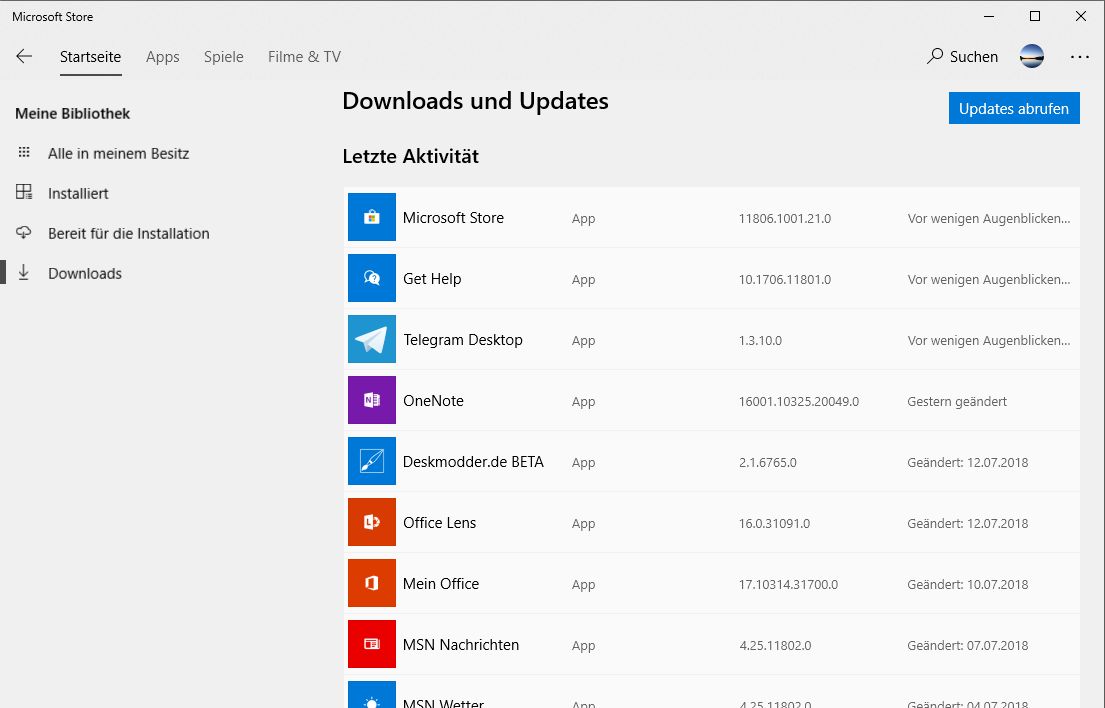Click the Get Help app icon
The height and width of the screenshot is (708, 1105).
[x=372, y=278]
